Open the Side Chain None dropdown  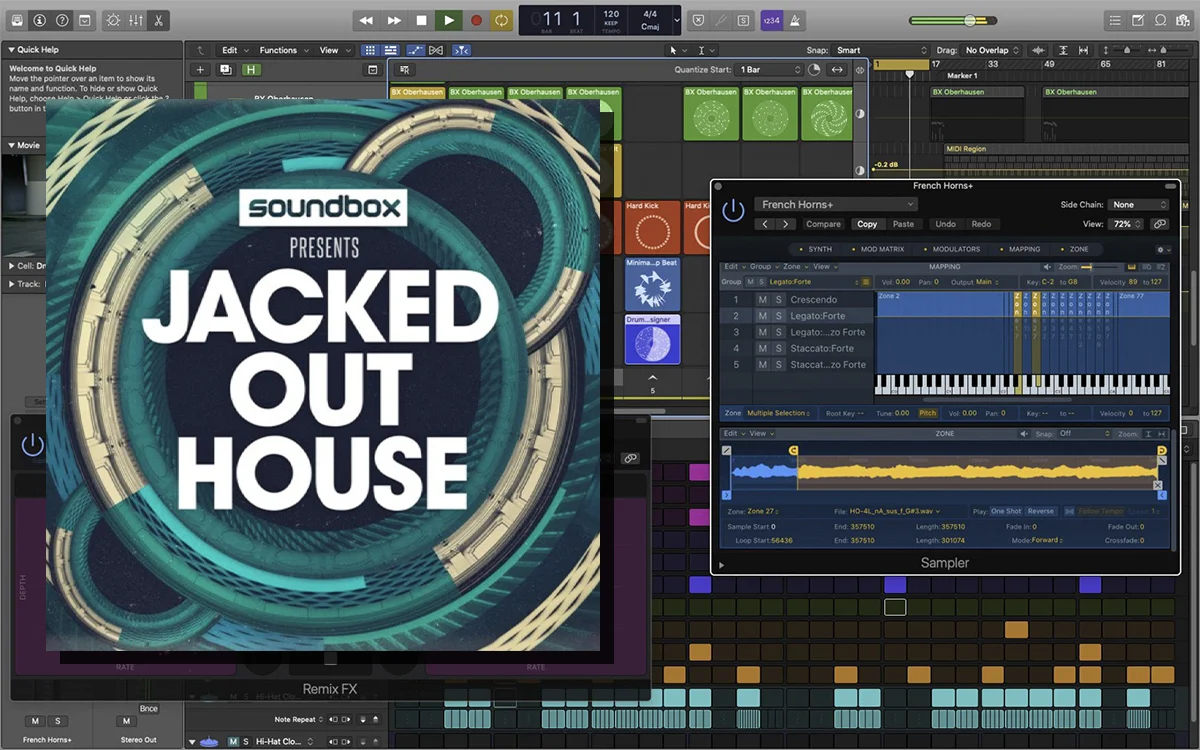pos(1139,205)
